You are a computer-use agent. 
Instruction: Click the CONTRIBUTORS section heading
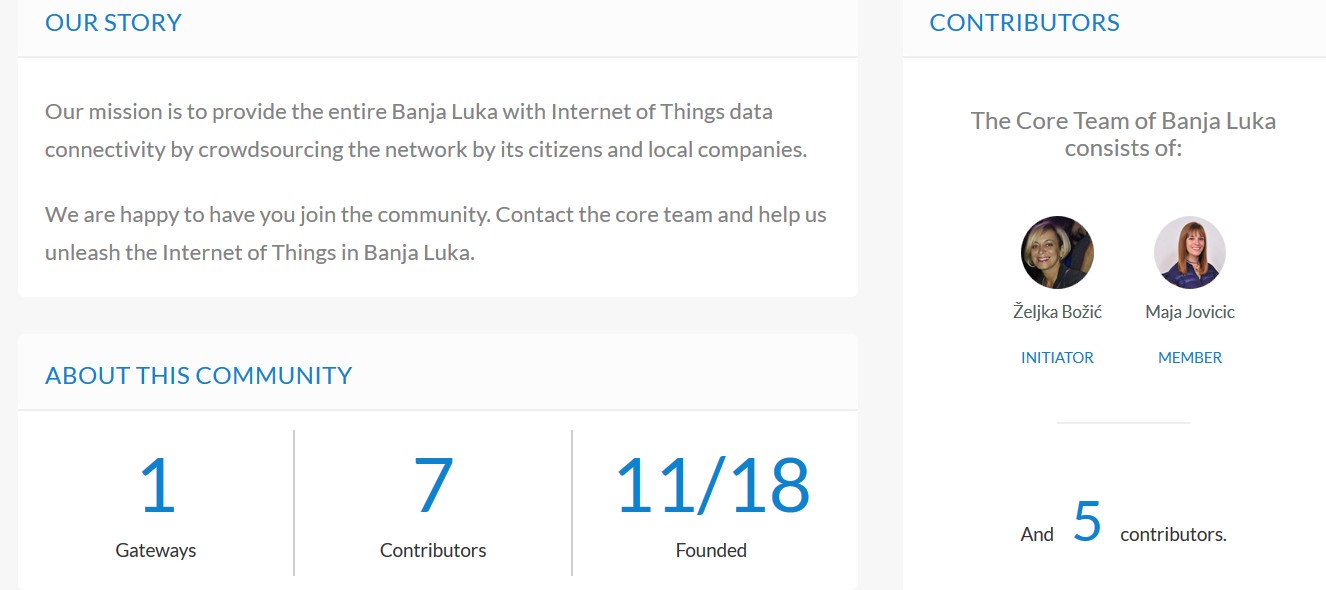click(1024, 23)
